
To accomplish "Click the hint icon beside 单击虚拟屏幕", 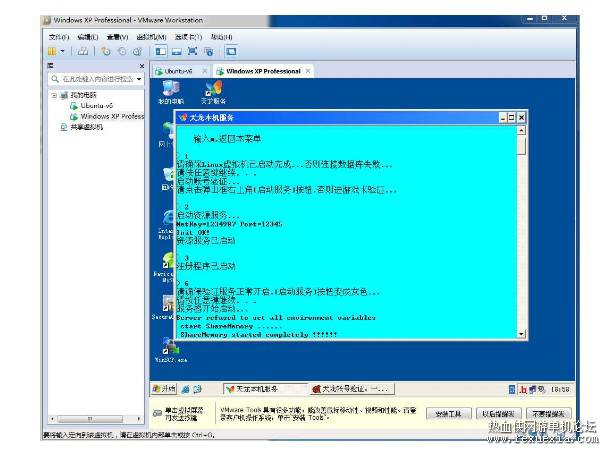I will (157, 413).
